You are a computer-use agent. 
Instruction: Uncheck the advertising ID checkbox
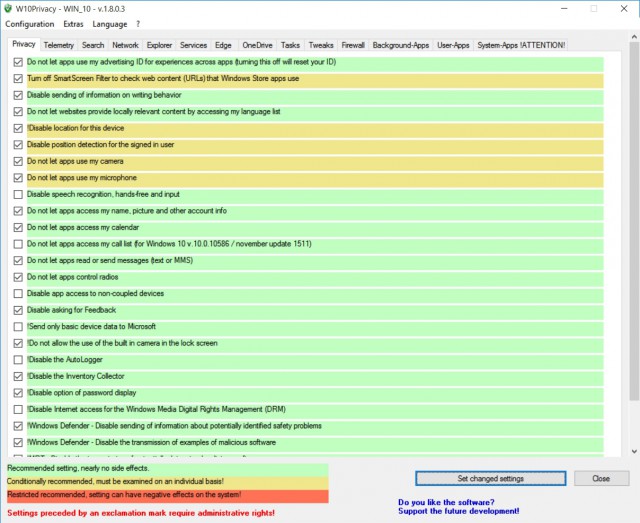pos(18,62)
